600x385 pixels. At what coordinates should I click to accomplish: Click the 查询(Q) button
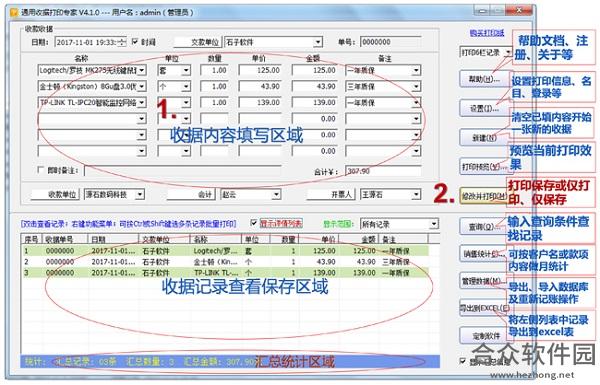pyautogui.click(x=484, y=227)
